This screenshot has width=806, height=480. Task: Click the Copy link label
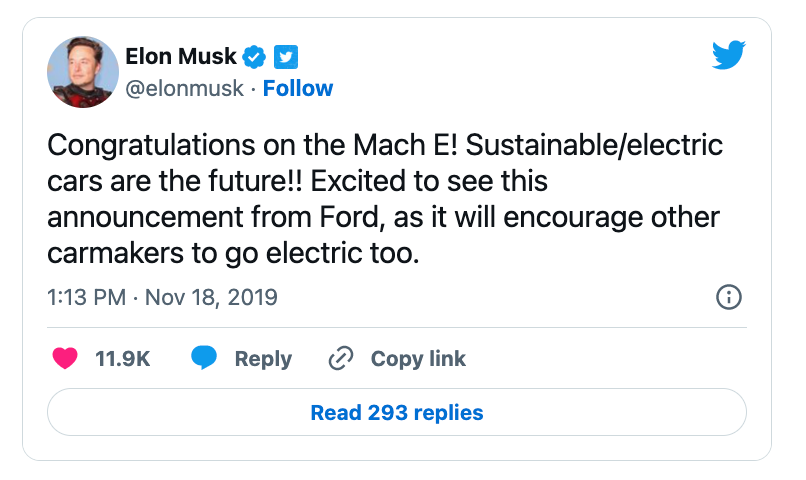(x=418, y=359)
